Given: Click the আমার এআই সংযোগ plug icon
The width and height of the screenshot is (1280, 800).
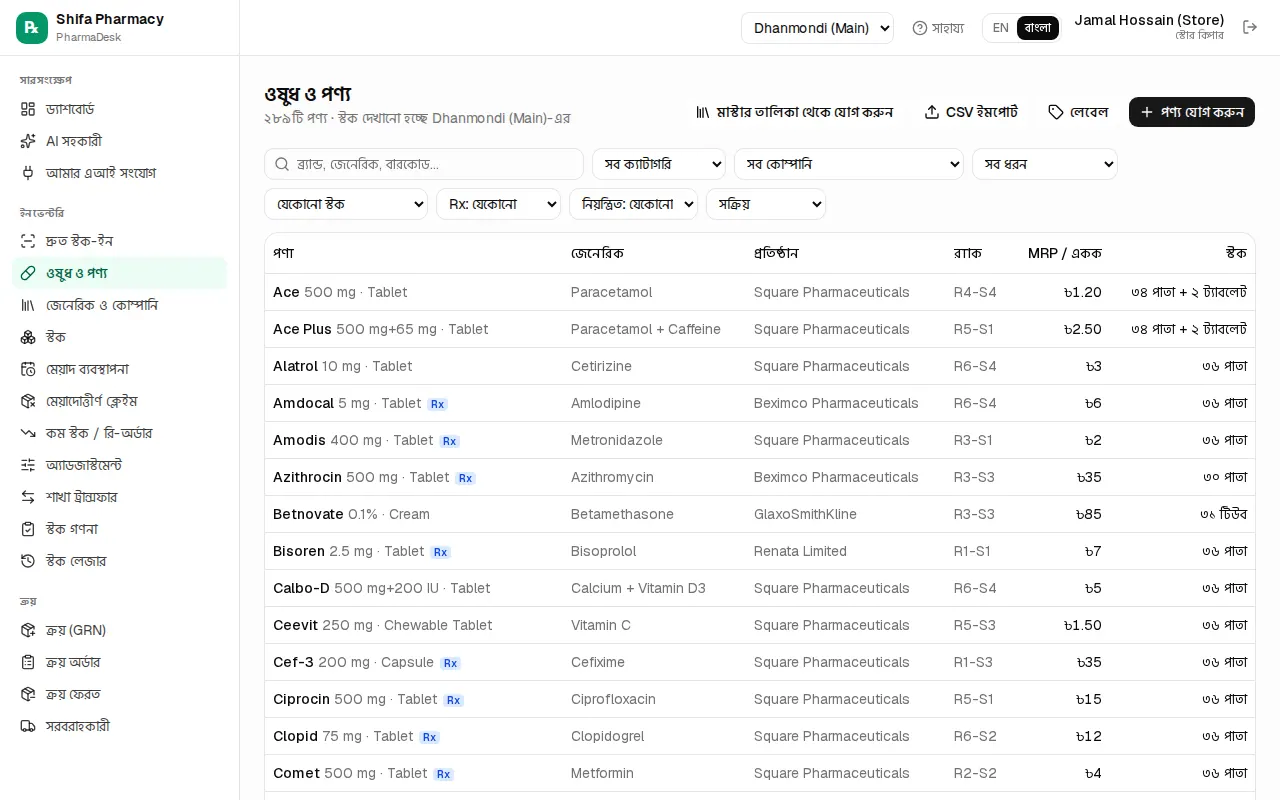Looking at the screenshot, I should pos(28,173).
